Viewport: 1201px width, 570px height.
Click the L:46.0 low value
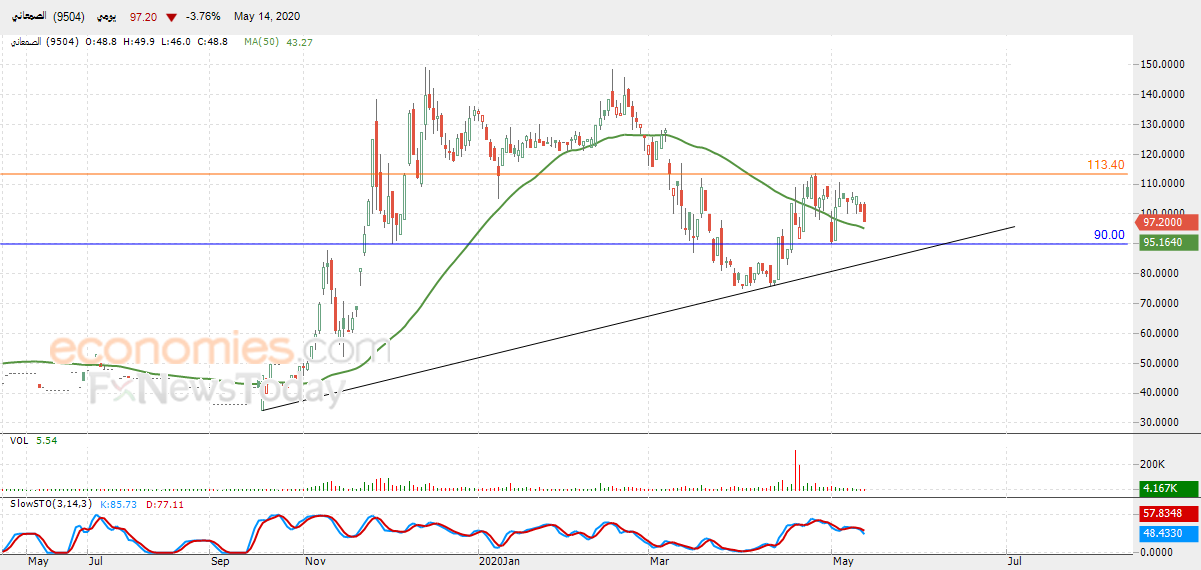(178, 42)
